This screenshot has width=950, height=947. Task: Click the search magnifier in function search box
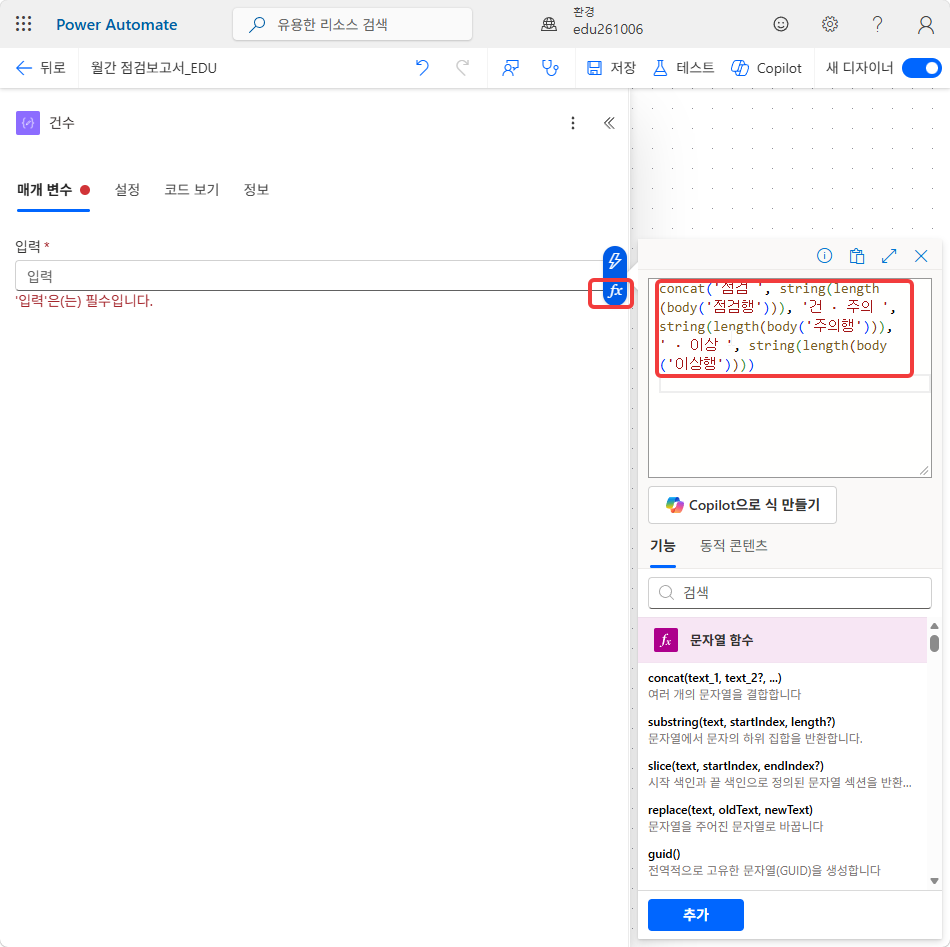(x=666, y=593)
